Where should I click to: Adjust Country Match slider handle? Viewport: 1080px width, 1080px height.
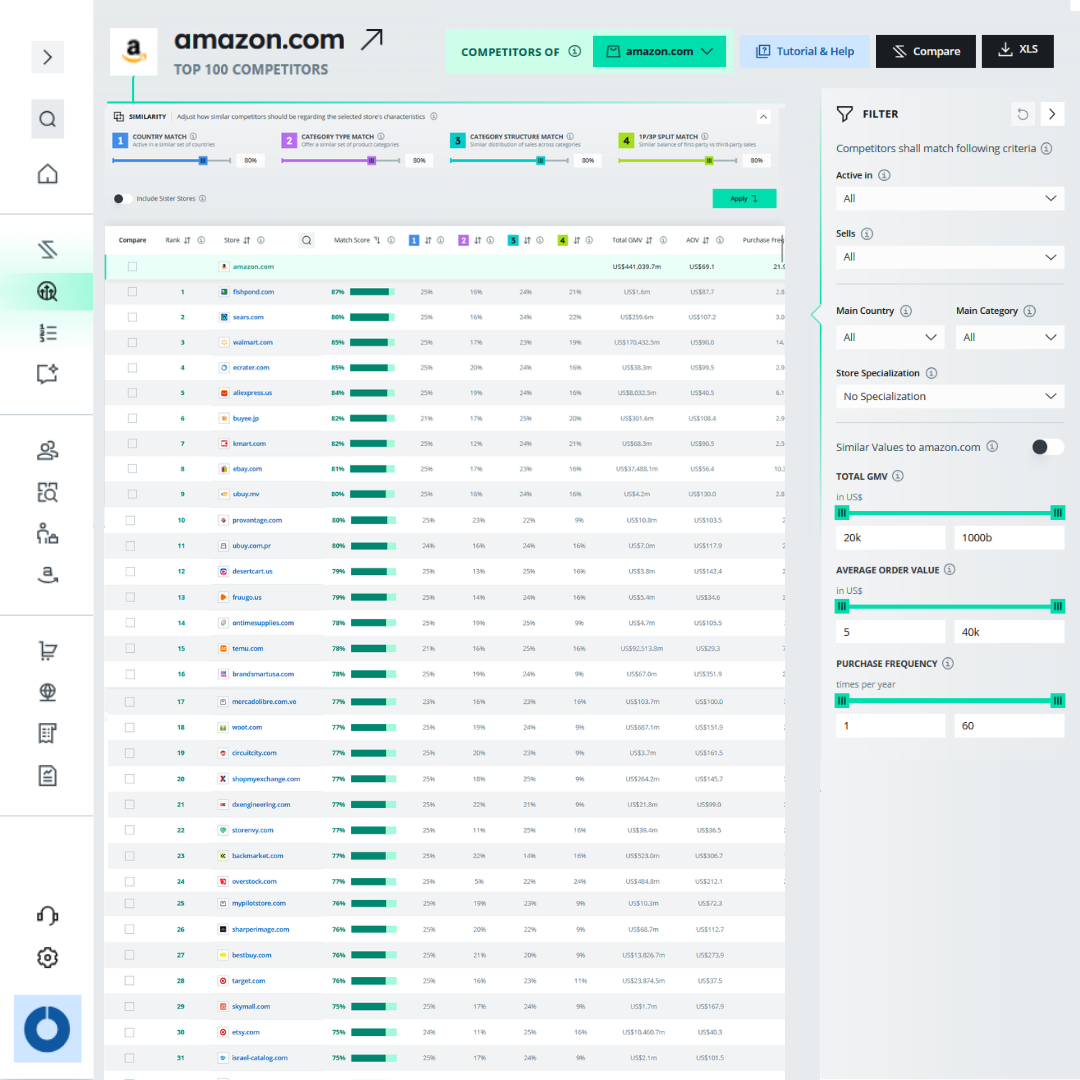[x=203, y=160]
